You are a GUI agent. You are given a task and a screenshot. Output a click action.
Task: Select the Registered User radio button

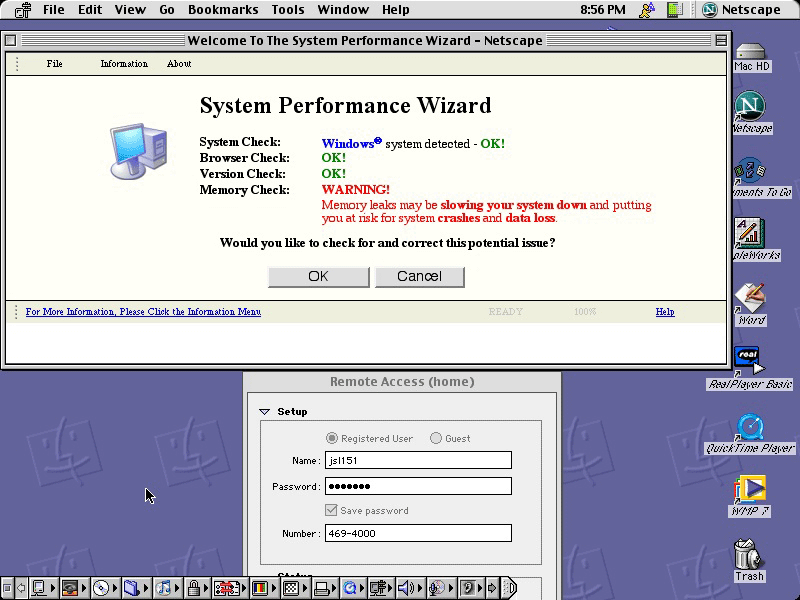pos(332,438)
